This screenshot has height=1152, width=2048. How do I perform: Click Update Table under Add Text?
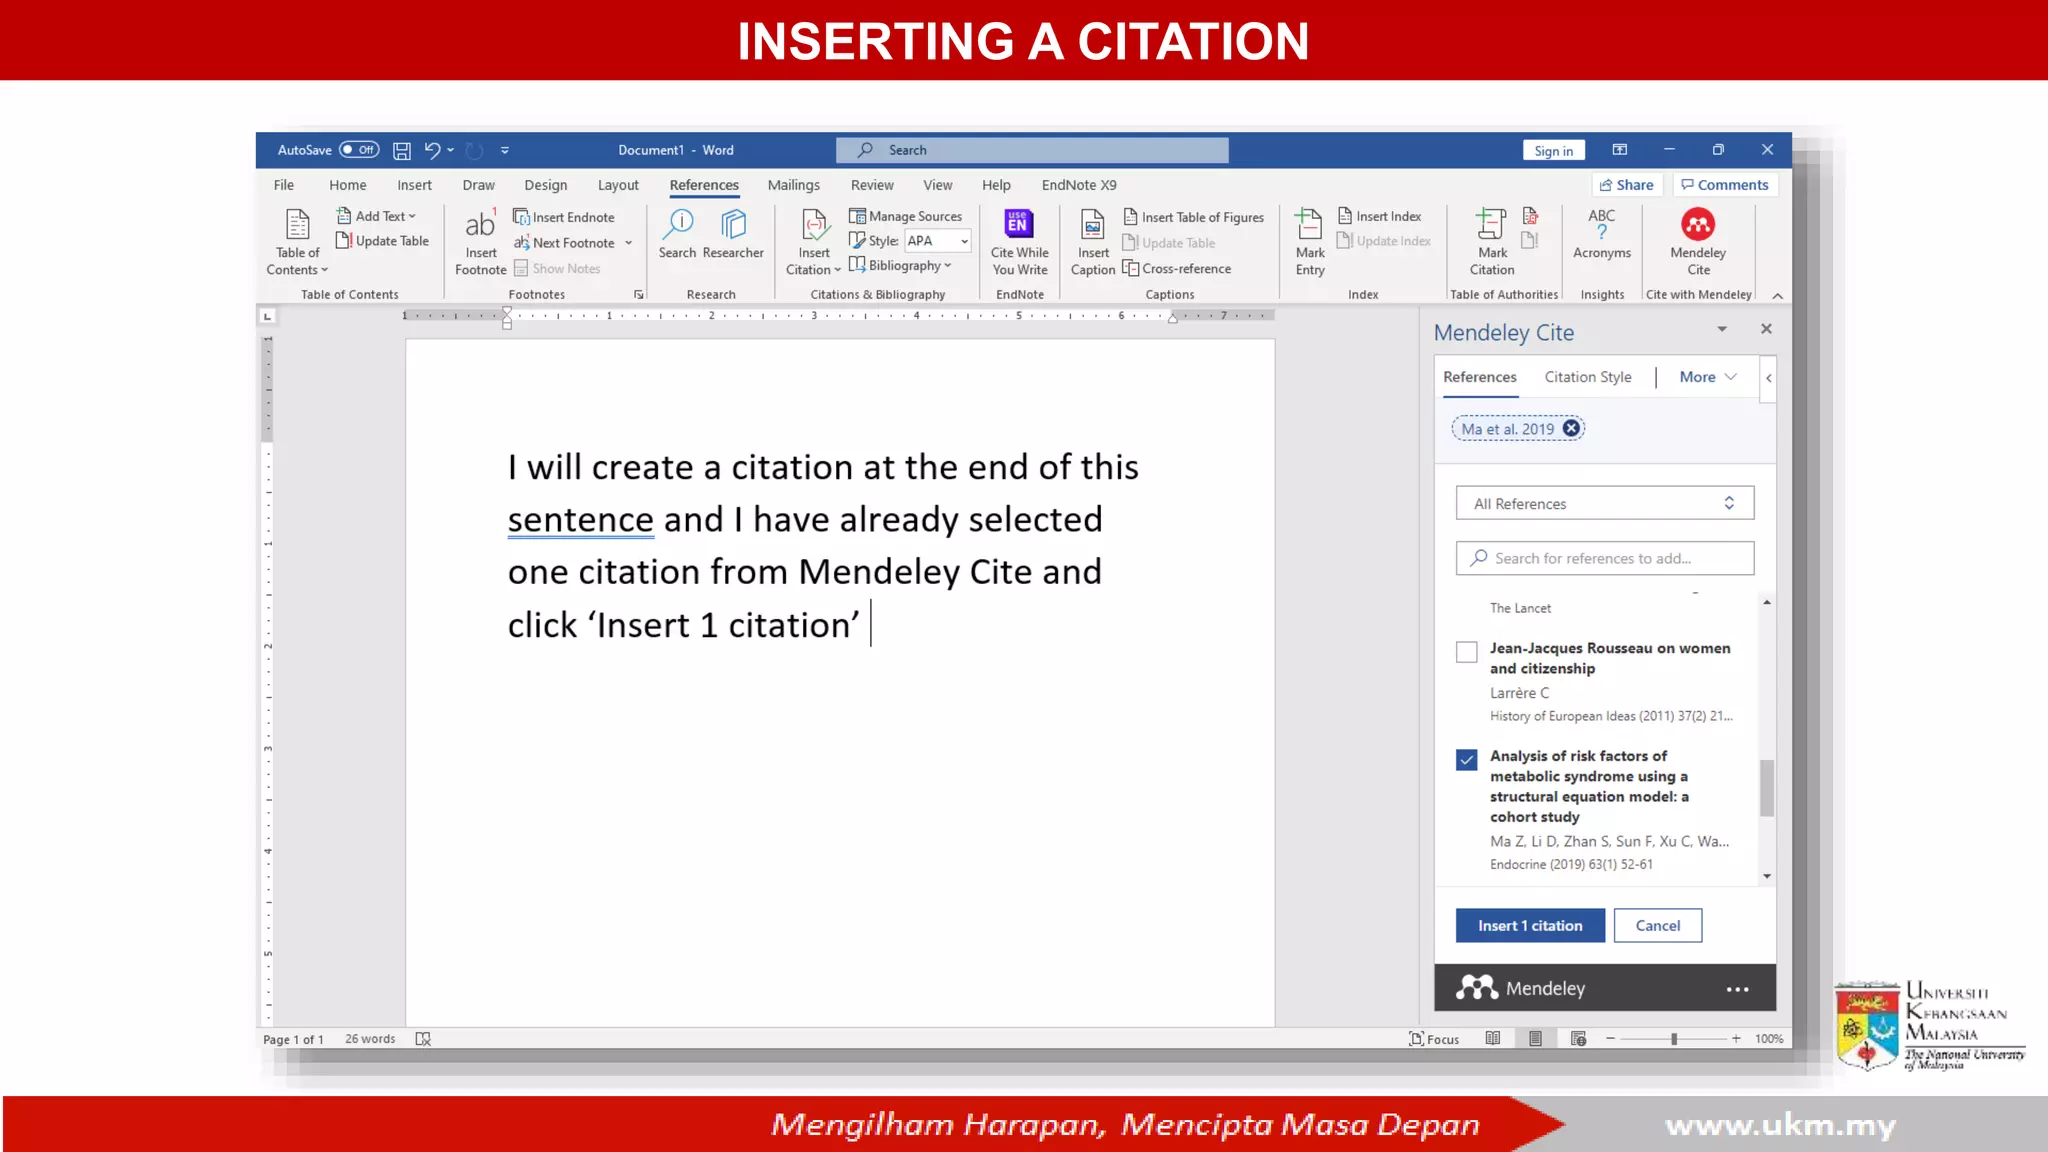[382, 241]
